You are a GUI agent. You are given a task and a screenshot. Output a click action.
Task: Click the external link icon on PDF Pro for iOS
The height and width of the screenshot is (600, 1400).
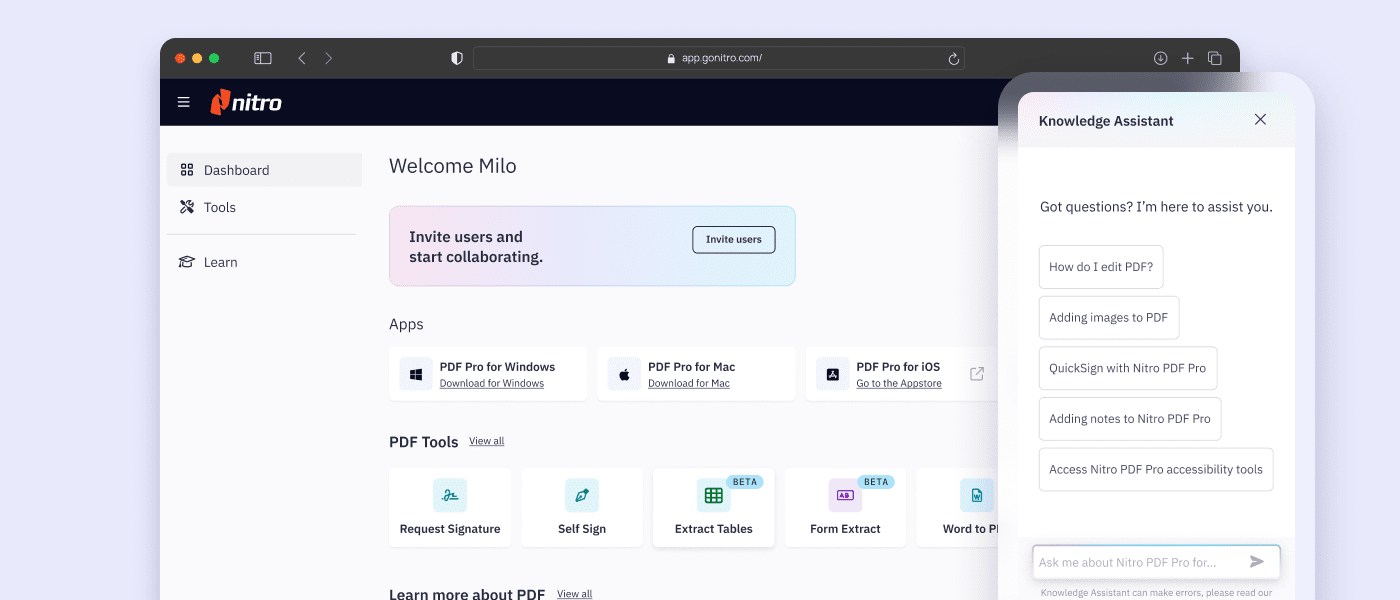976,373
